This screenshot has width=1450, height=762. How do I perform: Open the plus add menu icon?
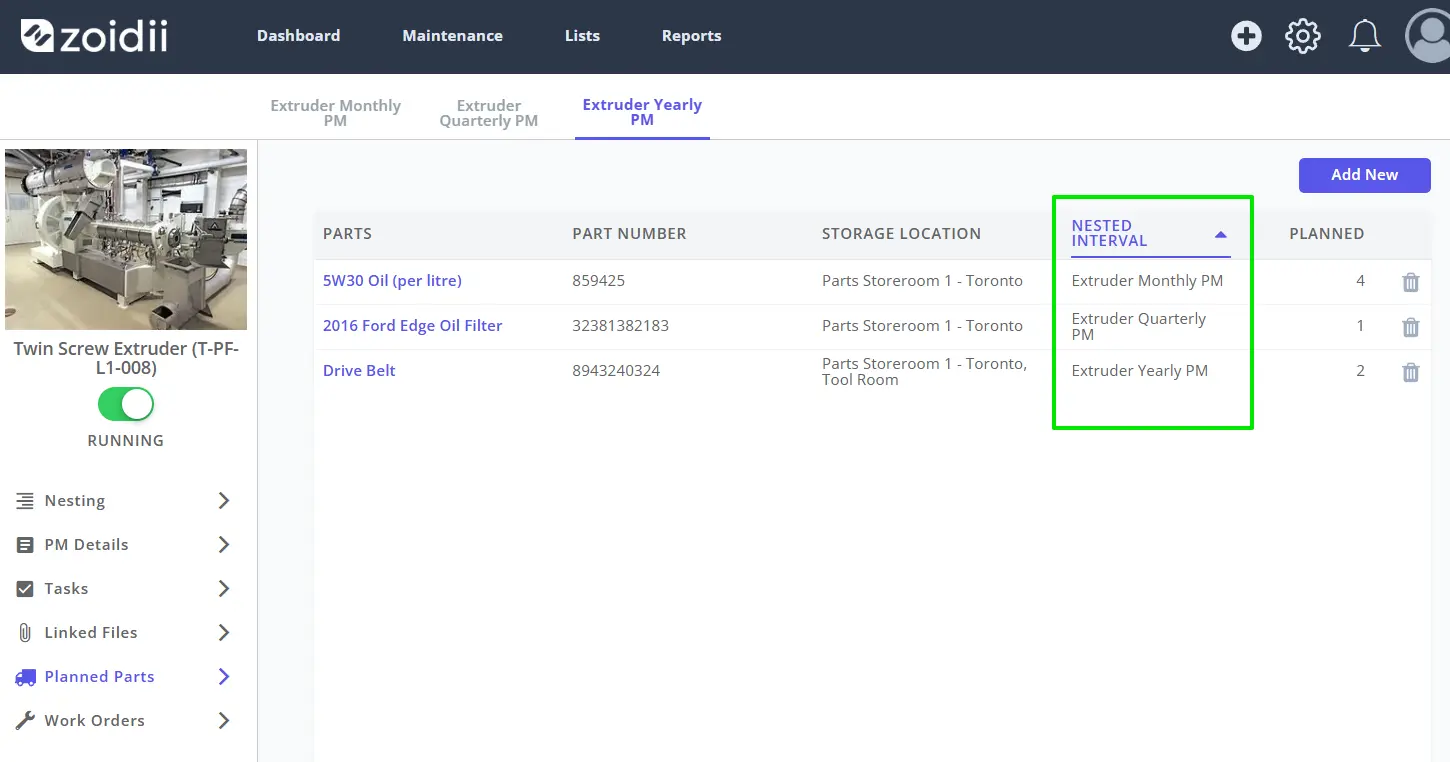(1246, 37)
